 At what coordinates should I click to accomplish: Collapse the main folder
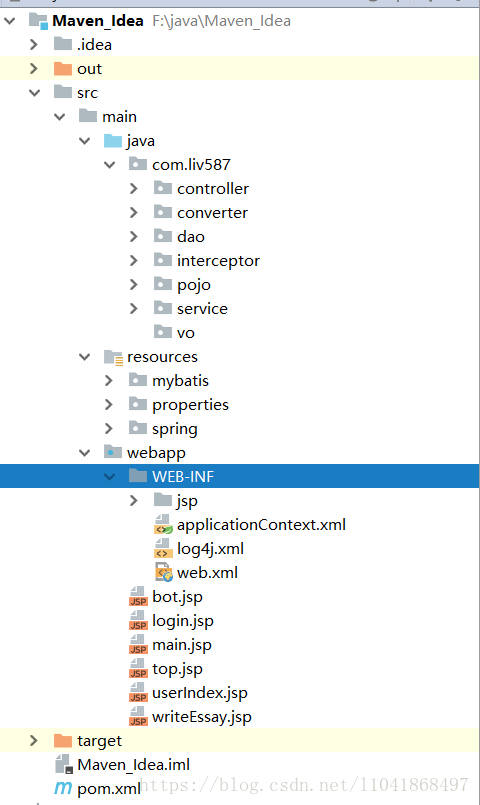[x=60, y=117]
